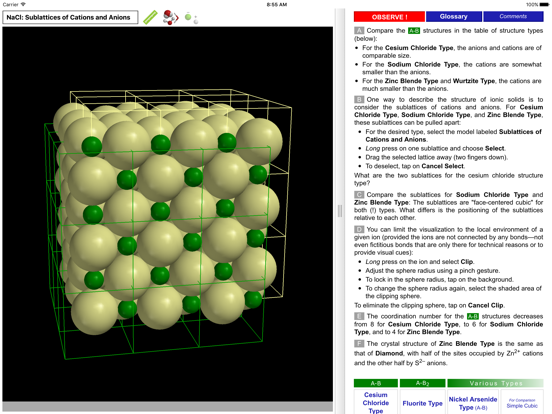The image size is (552, 414).
Task: Open Cesium Chloride Type model link
Action: coord(376,402)
